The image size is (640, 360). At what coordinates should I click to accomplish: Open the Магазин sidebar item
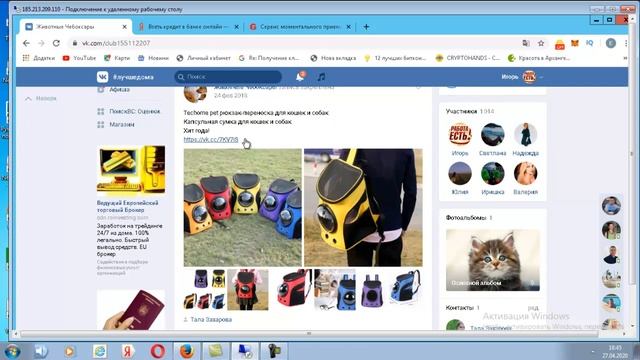[x=116, y=124]
